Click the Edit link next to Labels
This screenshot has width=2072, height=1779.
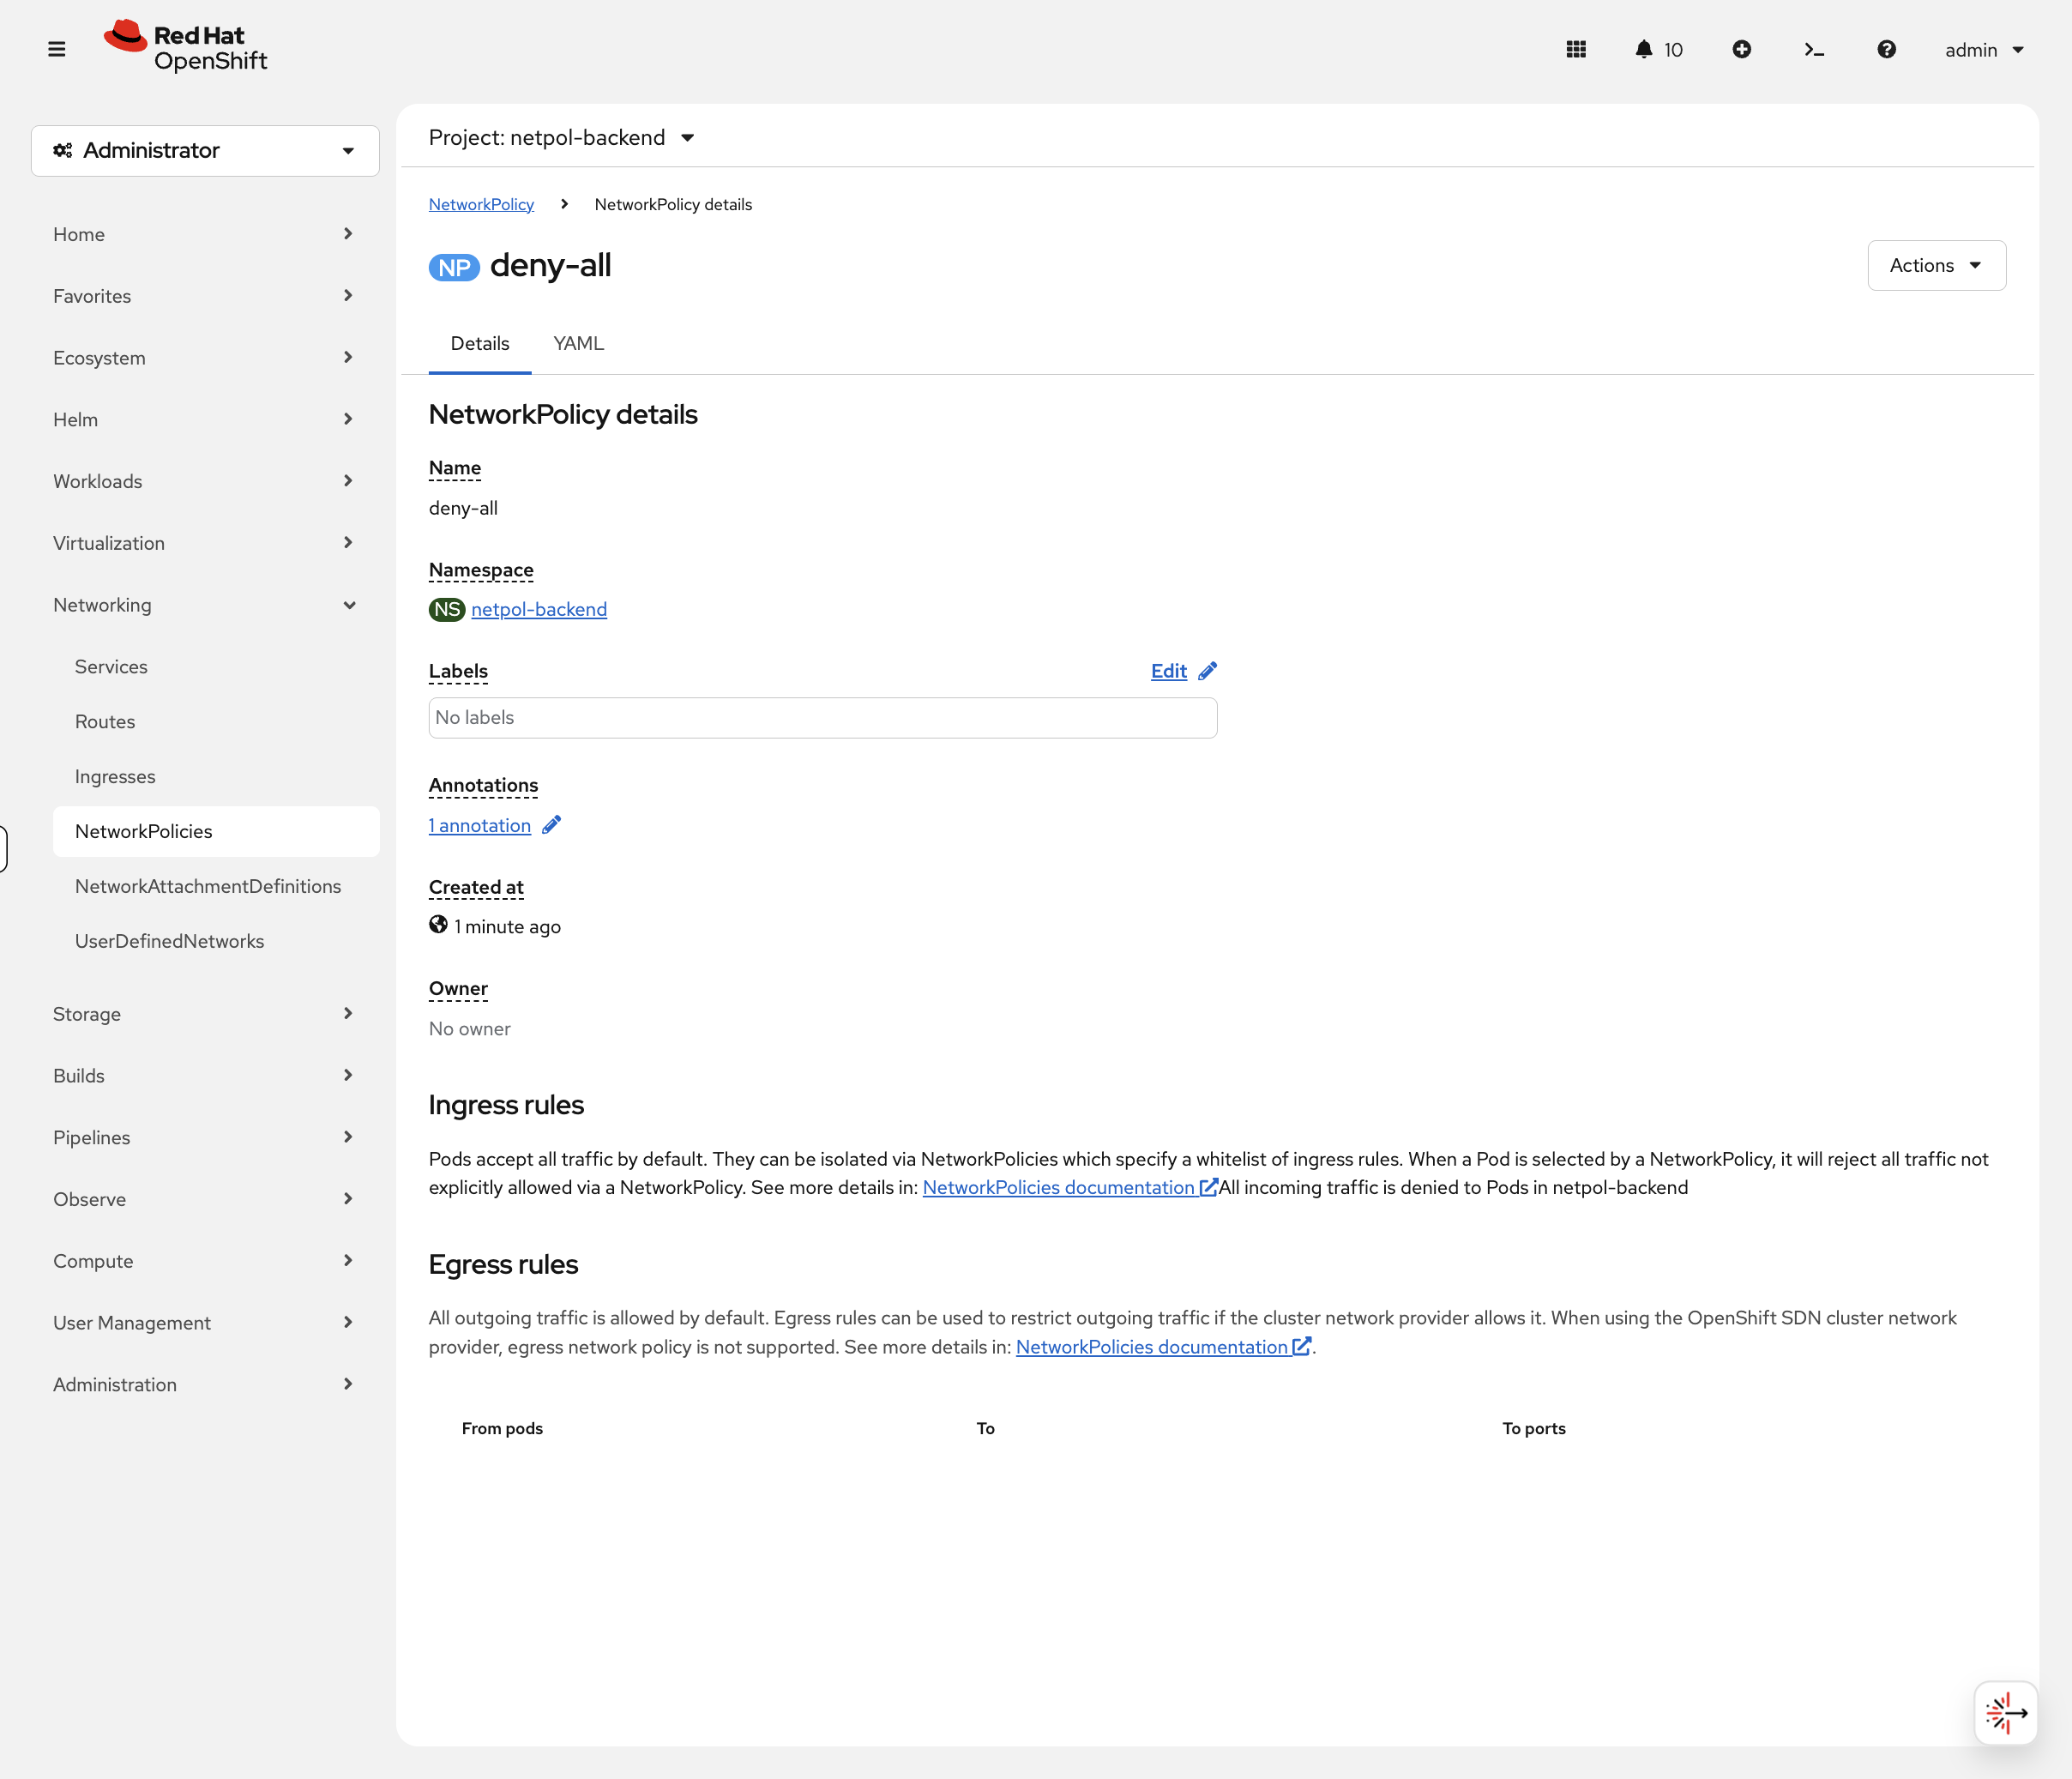1170,670
